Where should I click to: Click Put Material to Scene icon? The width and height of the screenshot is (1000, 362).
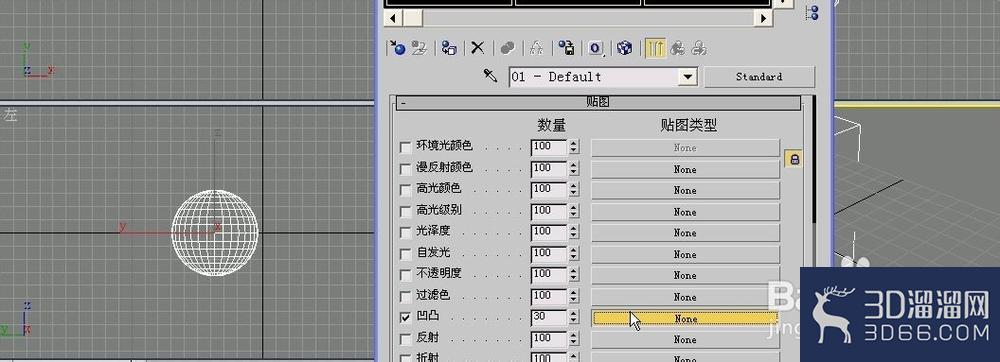click(x=419, y=48)
